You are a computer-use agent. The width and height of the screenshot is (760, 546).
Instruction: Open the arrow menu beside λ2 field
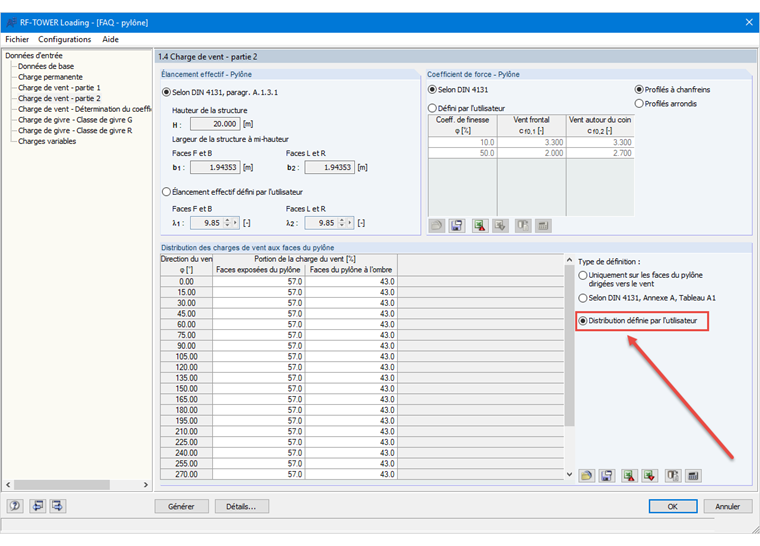click(x=350, y=223)
